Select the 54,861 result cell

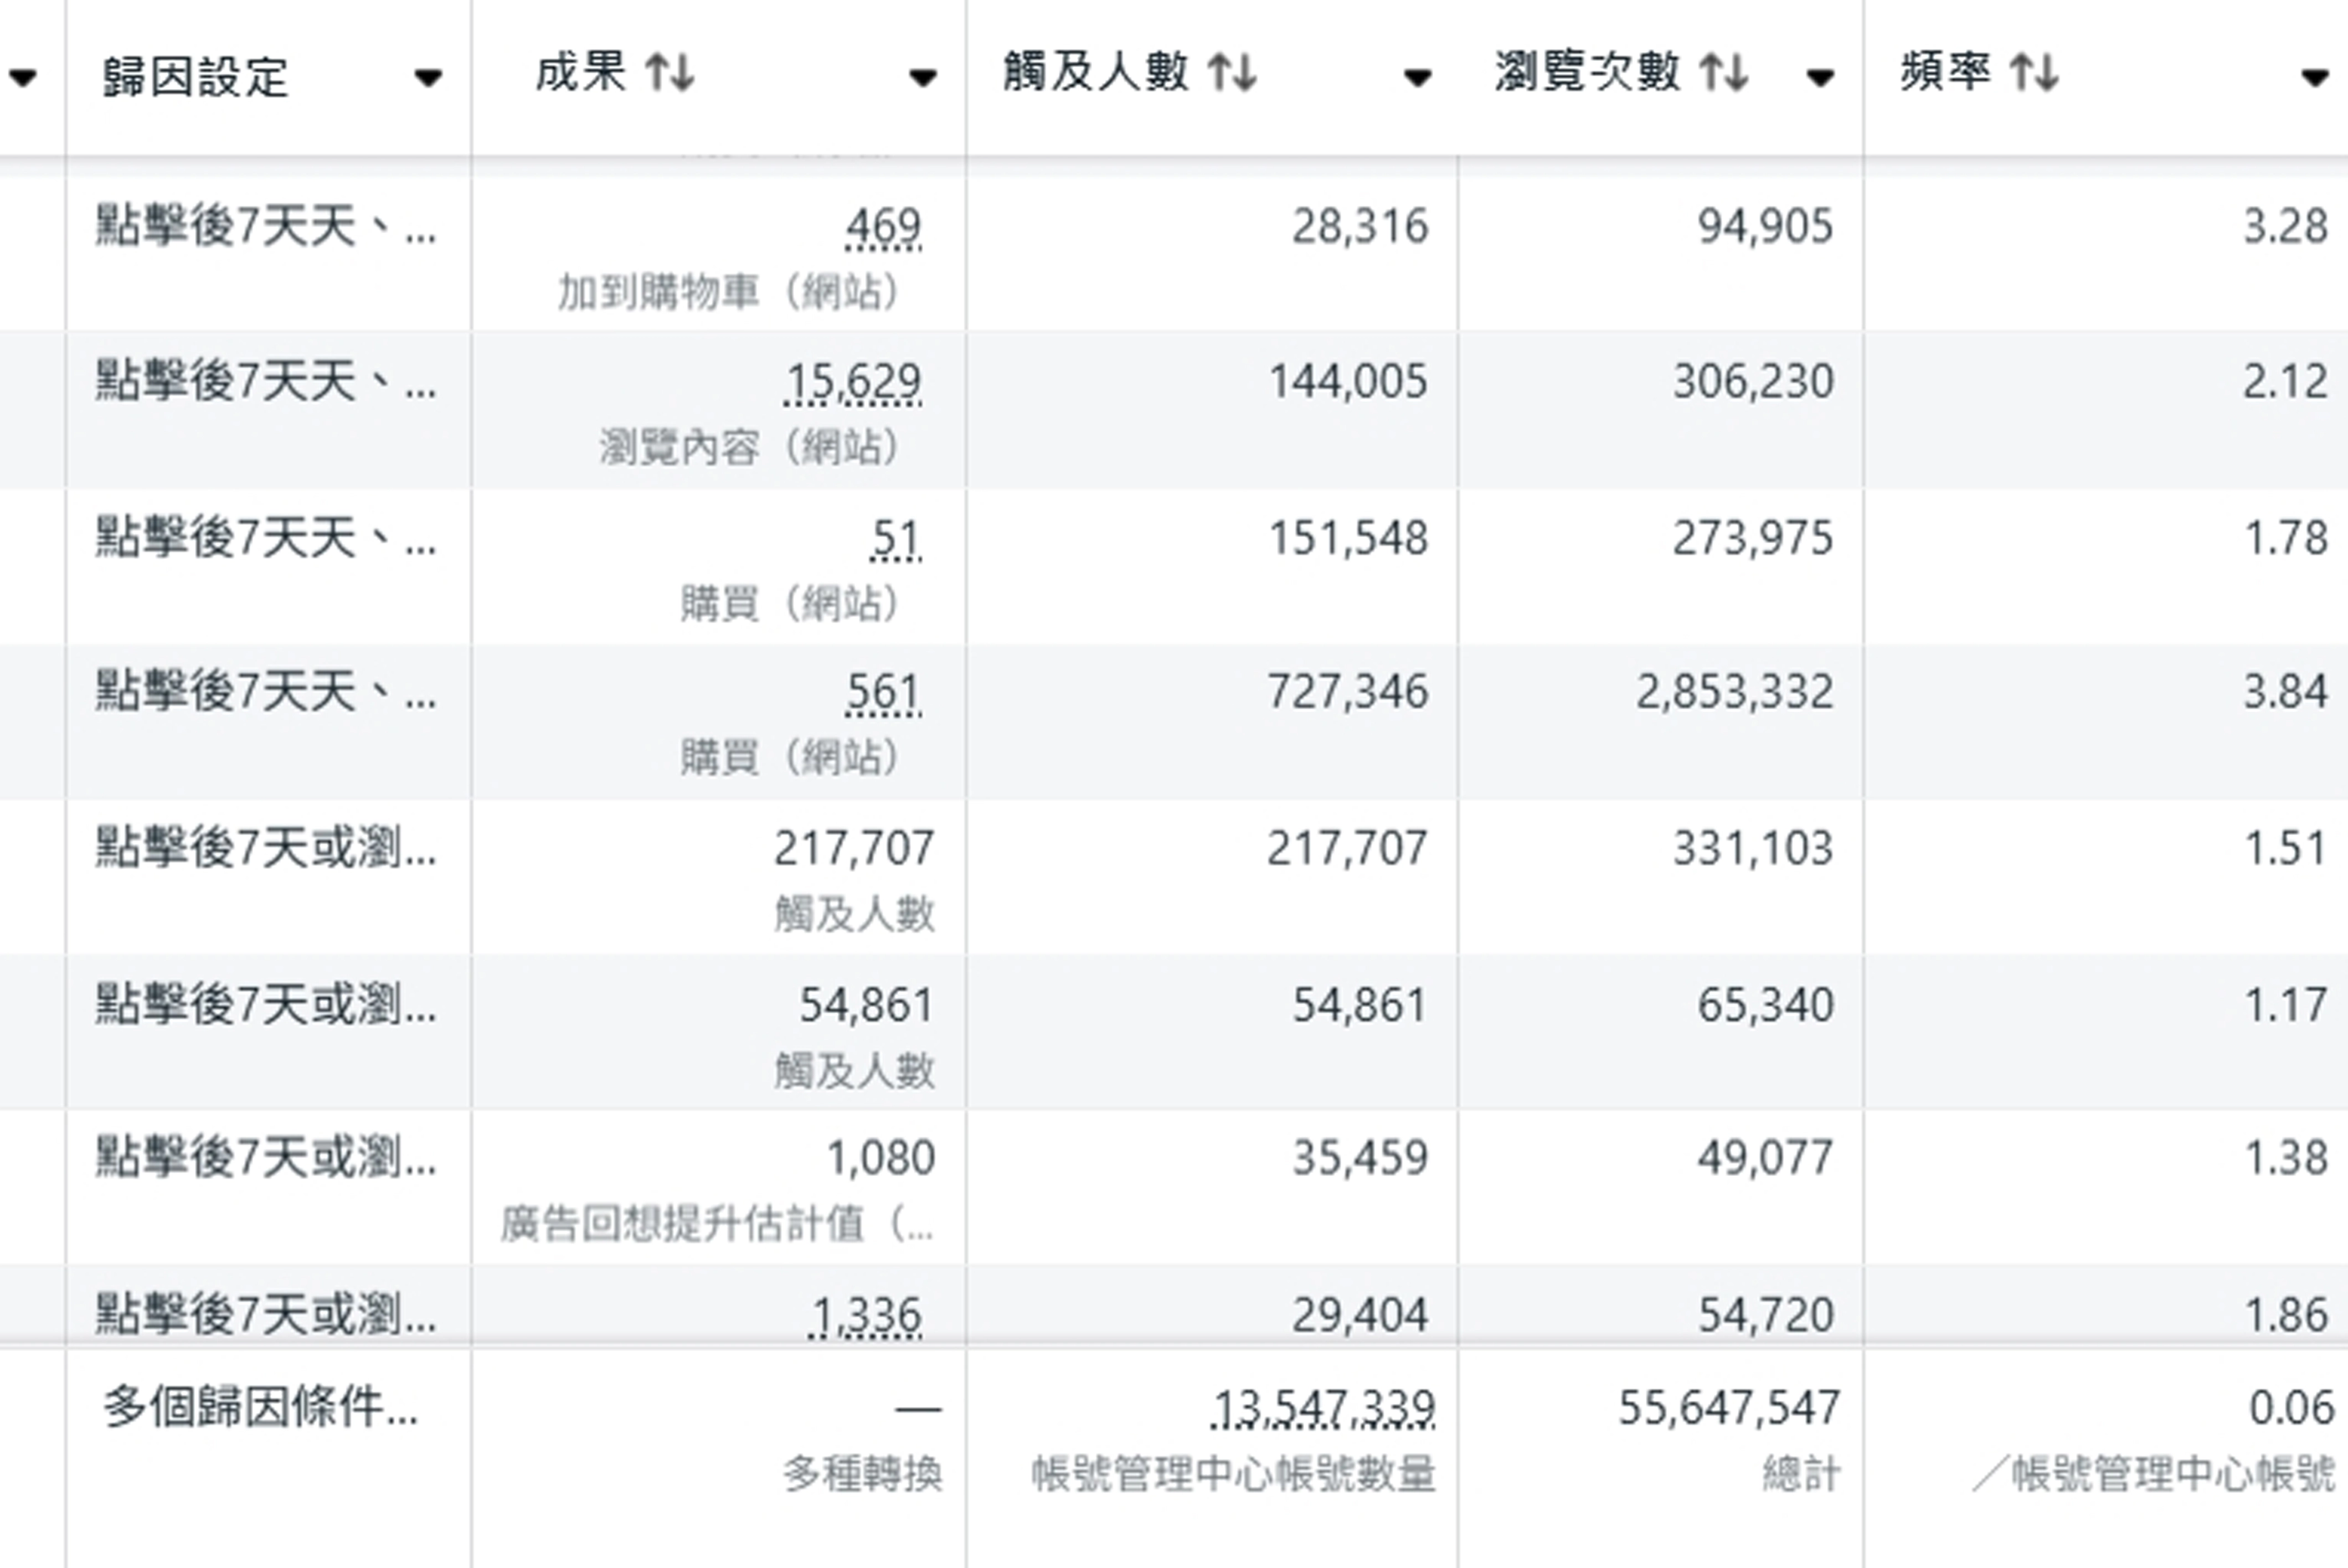click(x=866, y=1005)
